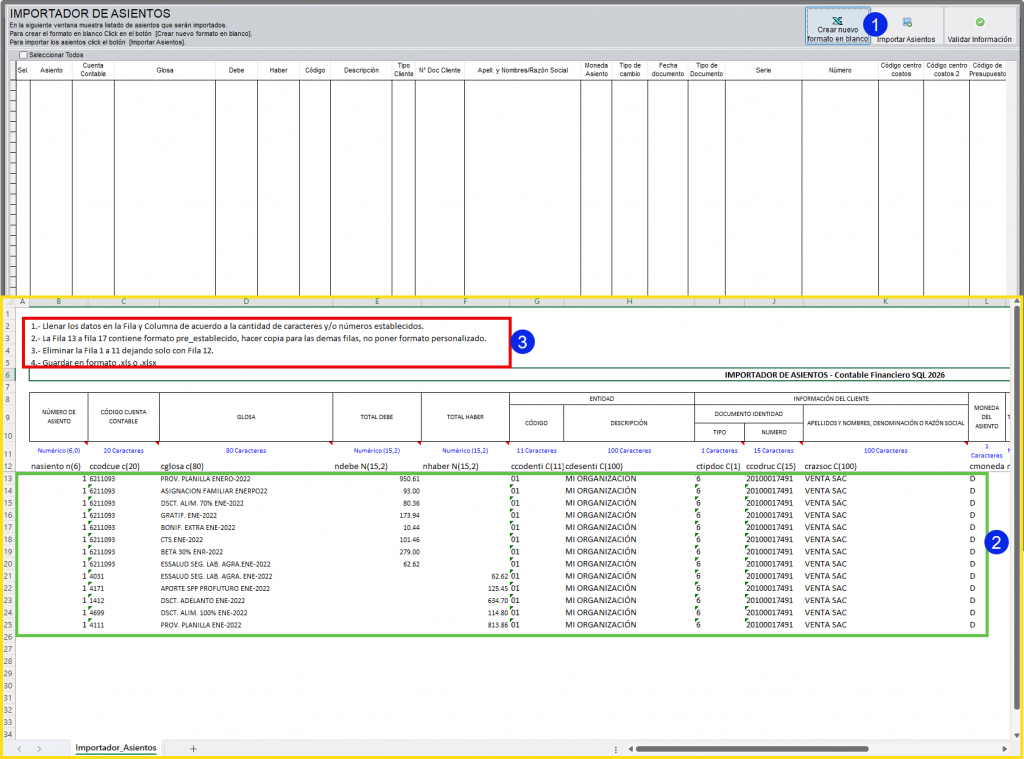The height and width of the screenshot is (759, 1024).
Task: Click the Validar Información button
Action: [979, 26]
